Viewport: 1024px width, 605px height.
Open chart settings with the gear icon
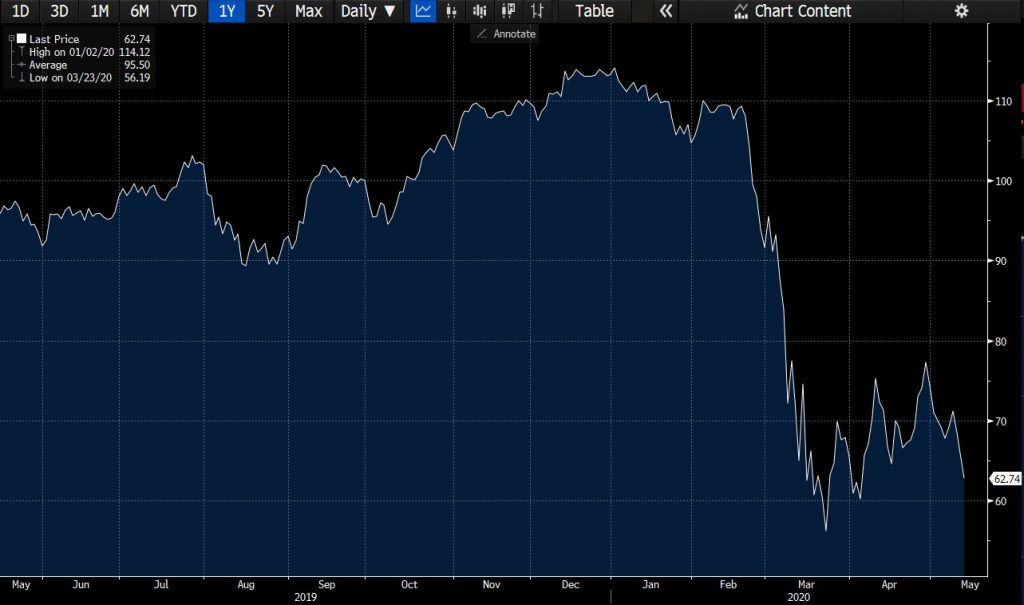point(961,10)
